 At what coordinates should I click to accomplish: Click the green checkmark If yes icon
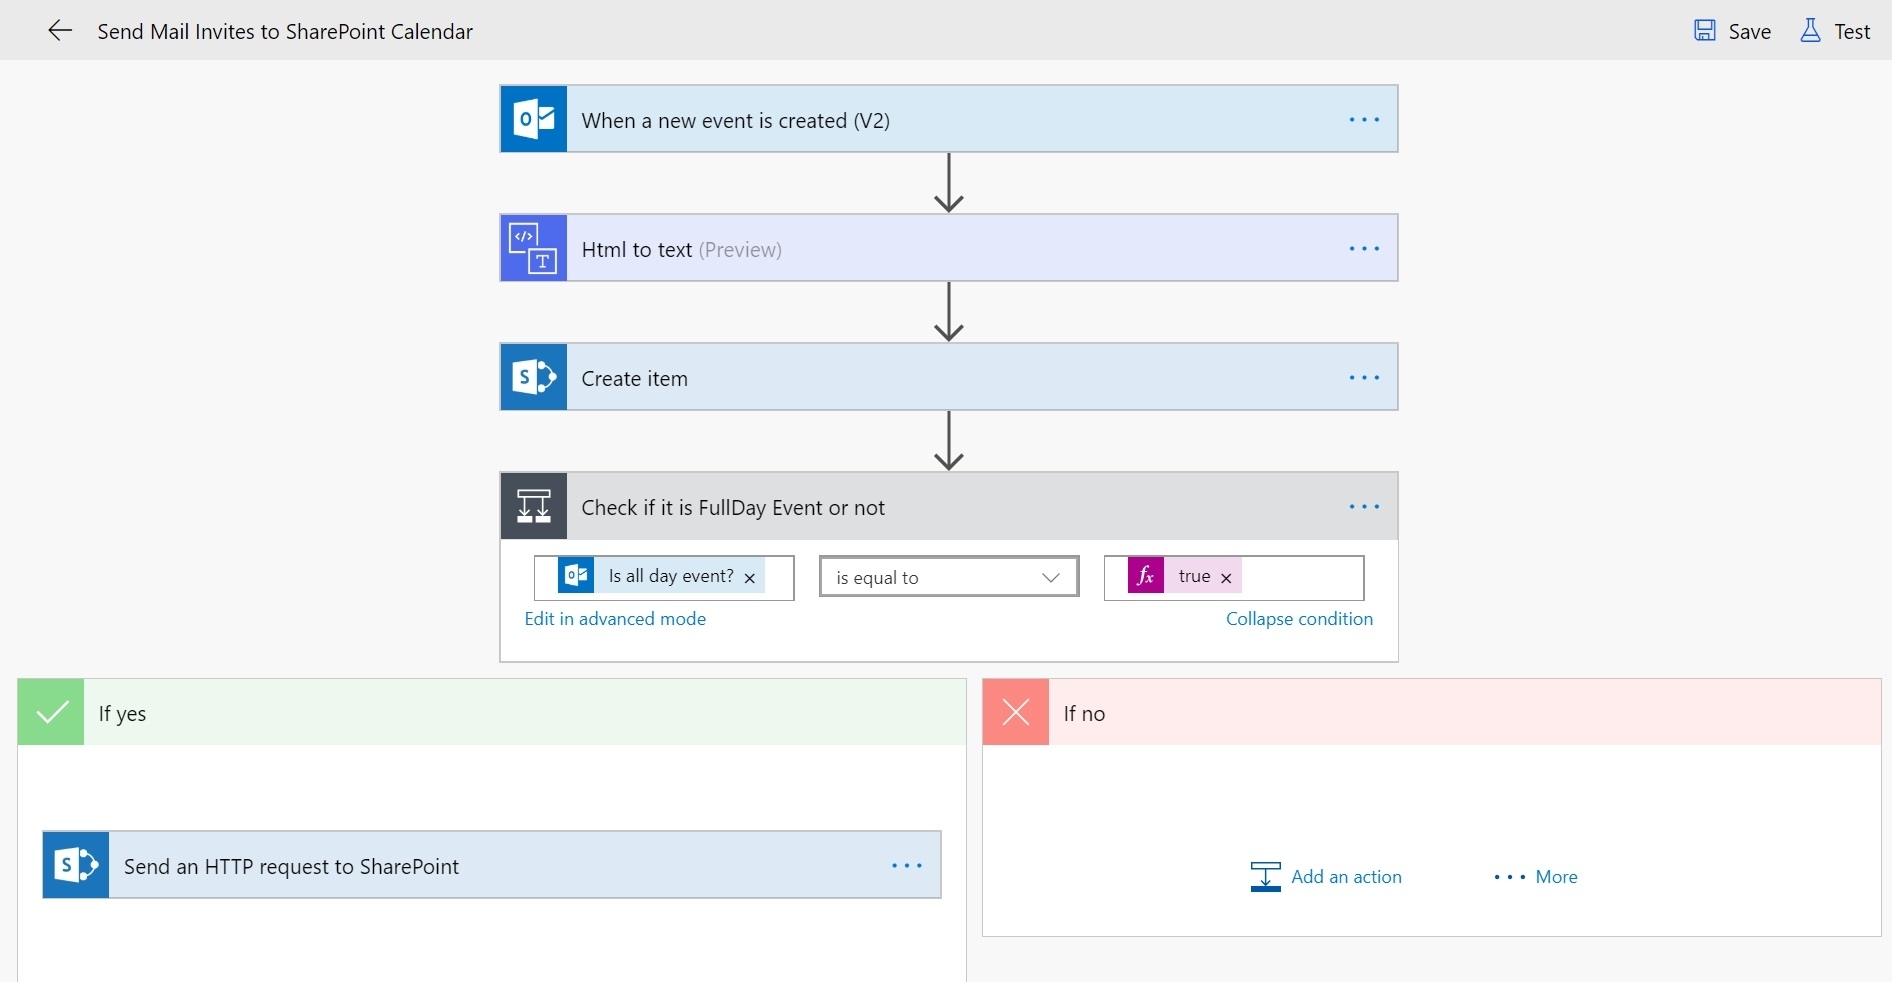(x=51, y=712)
